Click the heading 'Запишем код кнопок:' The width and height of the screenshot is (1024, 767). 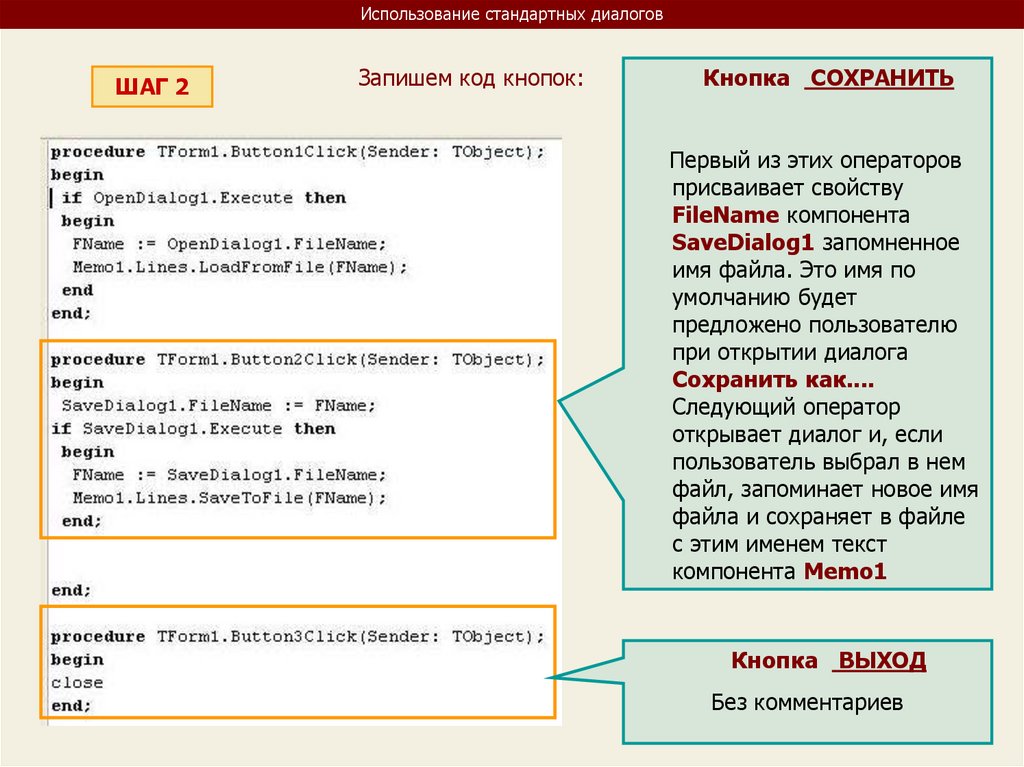(x=470, y=78)
